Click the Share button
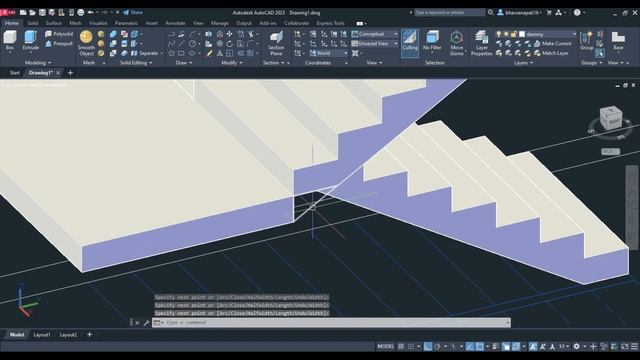 [133, 13]
